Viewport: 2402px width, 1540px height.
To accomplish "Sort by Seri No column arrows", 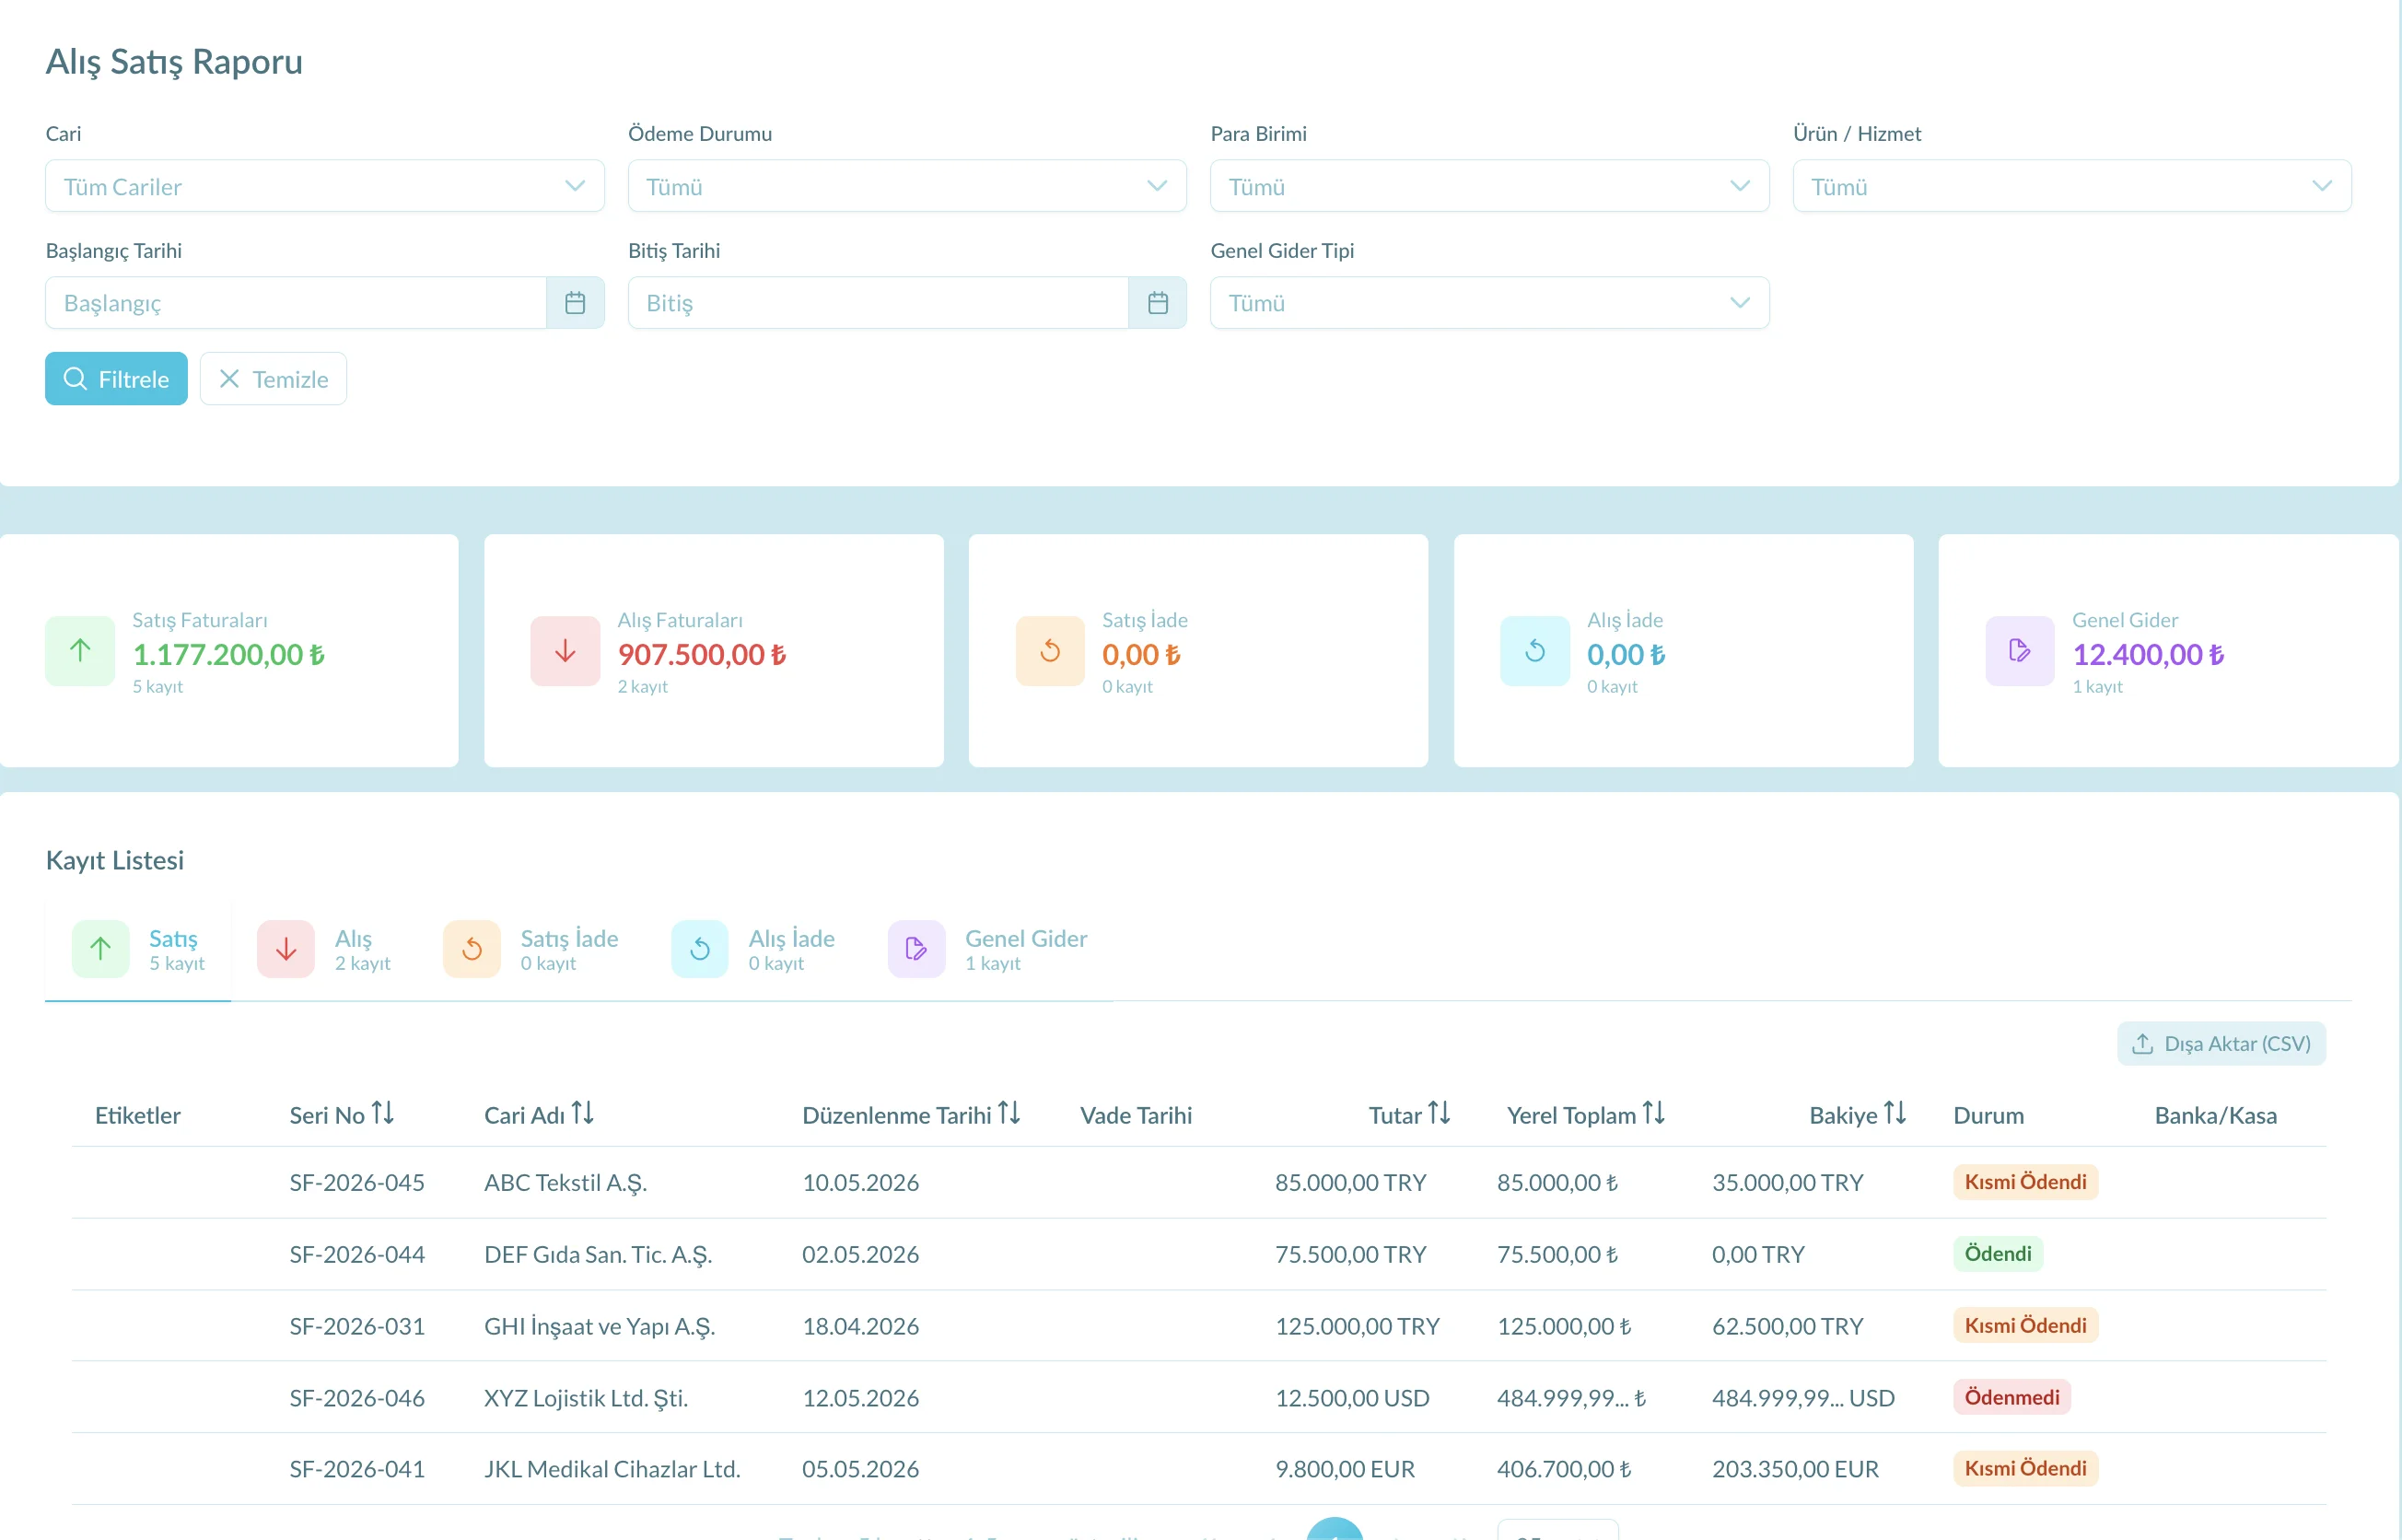I will click(383, 1113).
